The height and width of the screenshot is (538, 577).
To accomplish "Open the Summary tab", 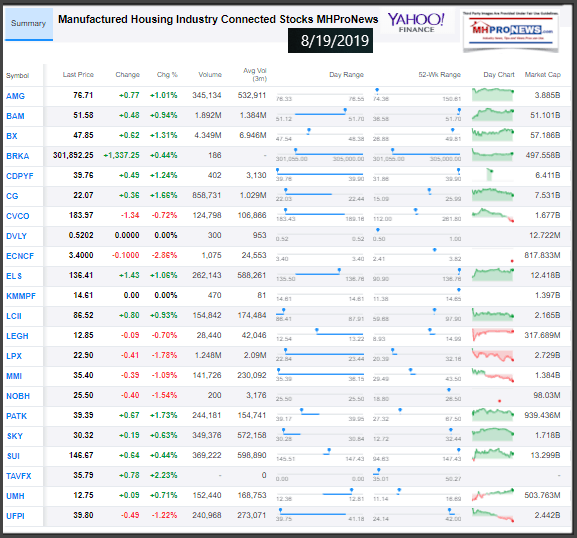I will pyautogui.click(x=28, y=24).
